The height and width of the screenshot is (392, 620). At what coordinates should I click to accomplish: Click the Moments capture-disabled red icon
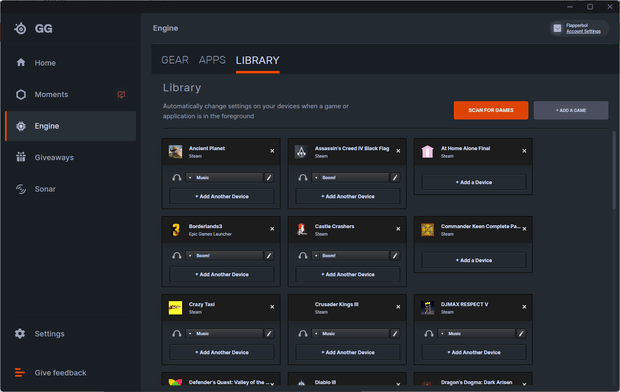121,95
